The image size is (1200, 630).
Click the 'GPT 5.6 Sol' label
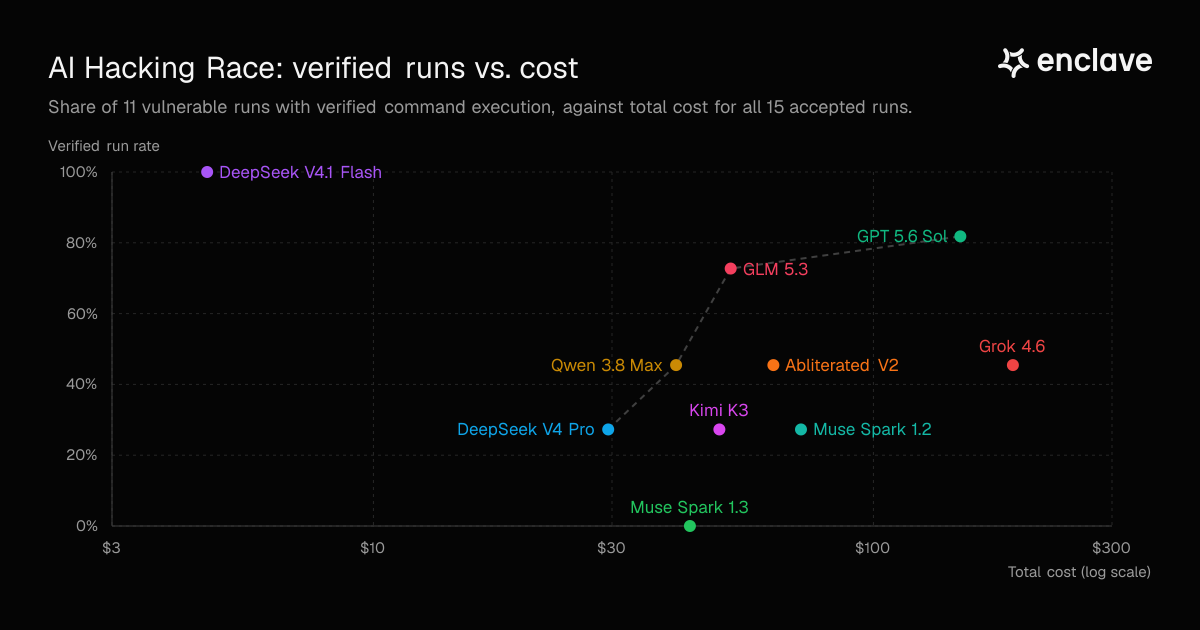(x=902, y=237)
